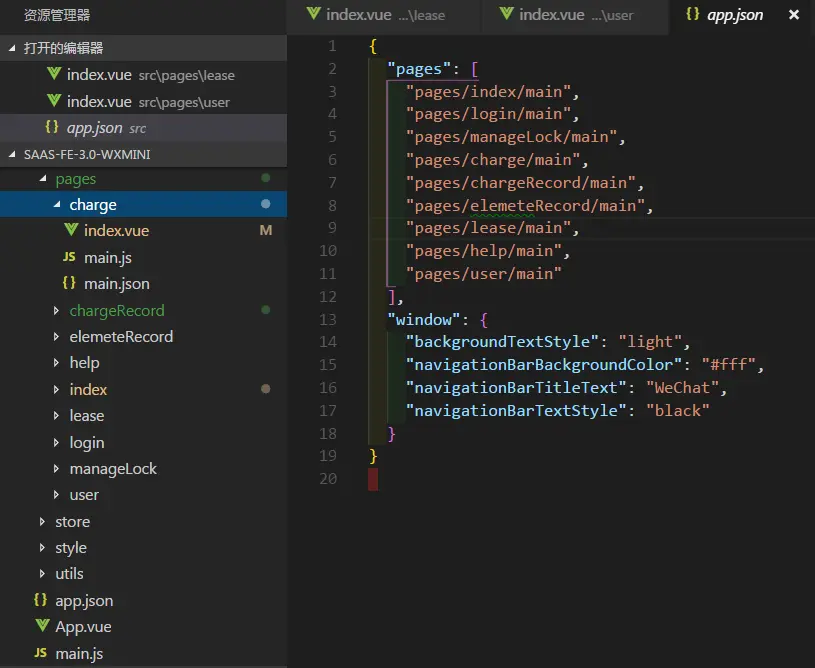815x668 pixels.
Task: Collapse the charge folder arrow
Action: pyautogui.click(x=57, y=204)
